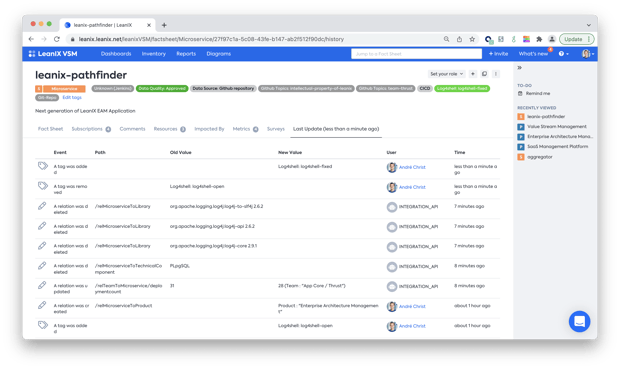620x369 pixels.
Task: Click the pencil icon of relMicroserviceToProduct row
Action: (x=42, y=305)
